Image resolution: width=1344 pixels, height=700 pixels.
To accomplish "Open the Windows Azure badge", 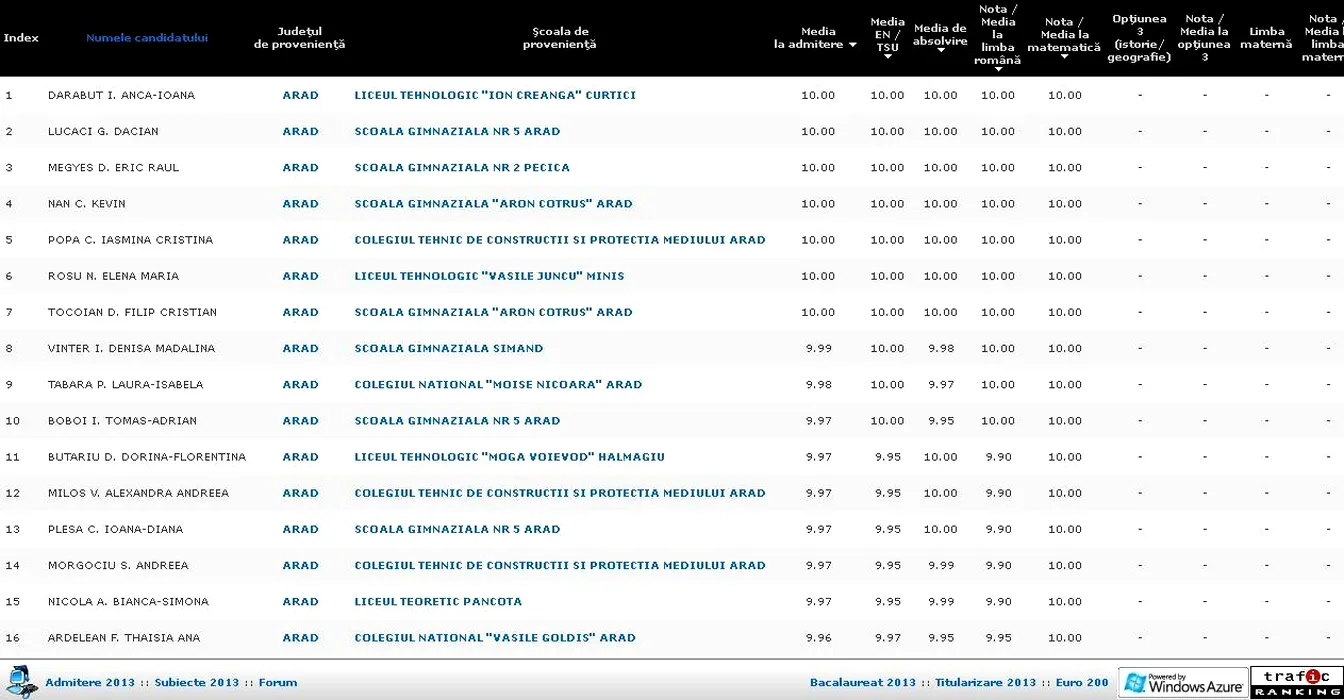I will (1183, 682).
